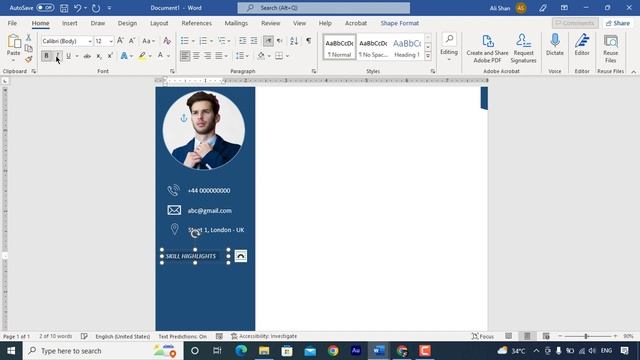Click the Save icon in title bar

(64, 8)
